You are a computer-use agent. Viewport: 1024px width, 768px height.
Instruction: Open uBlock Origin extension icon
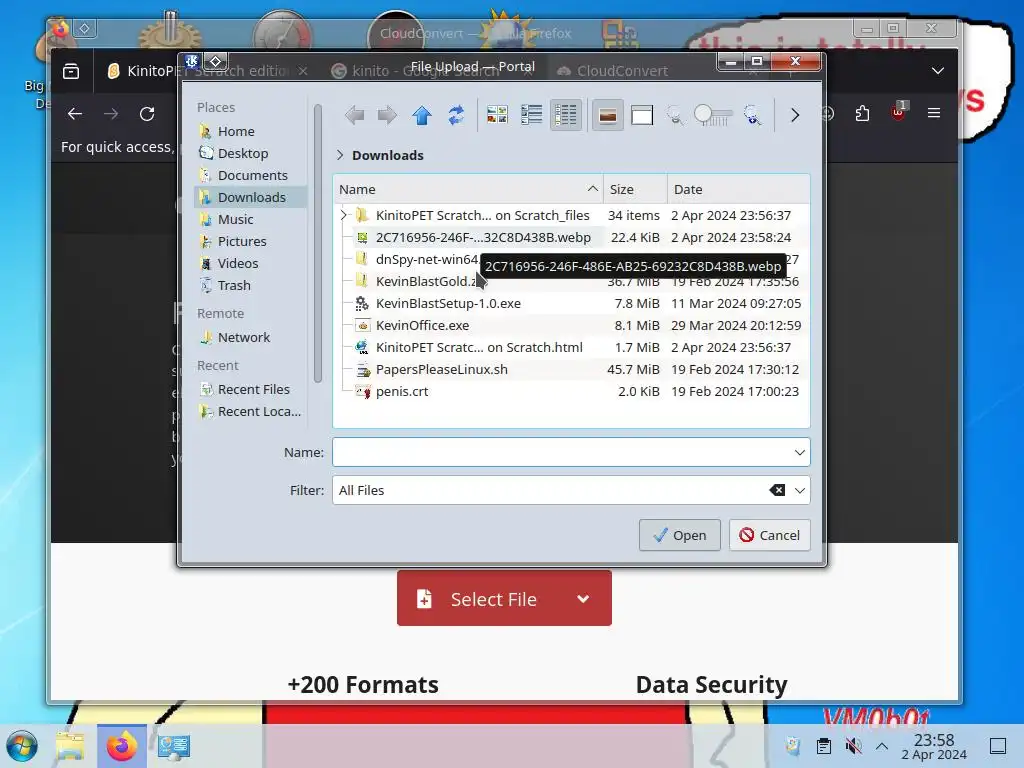click(899, 112)
